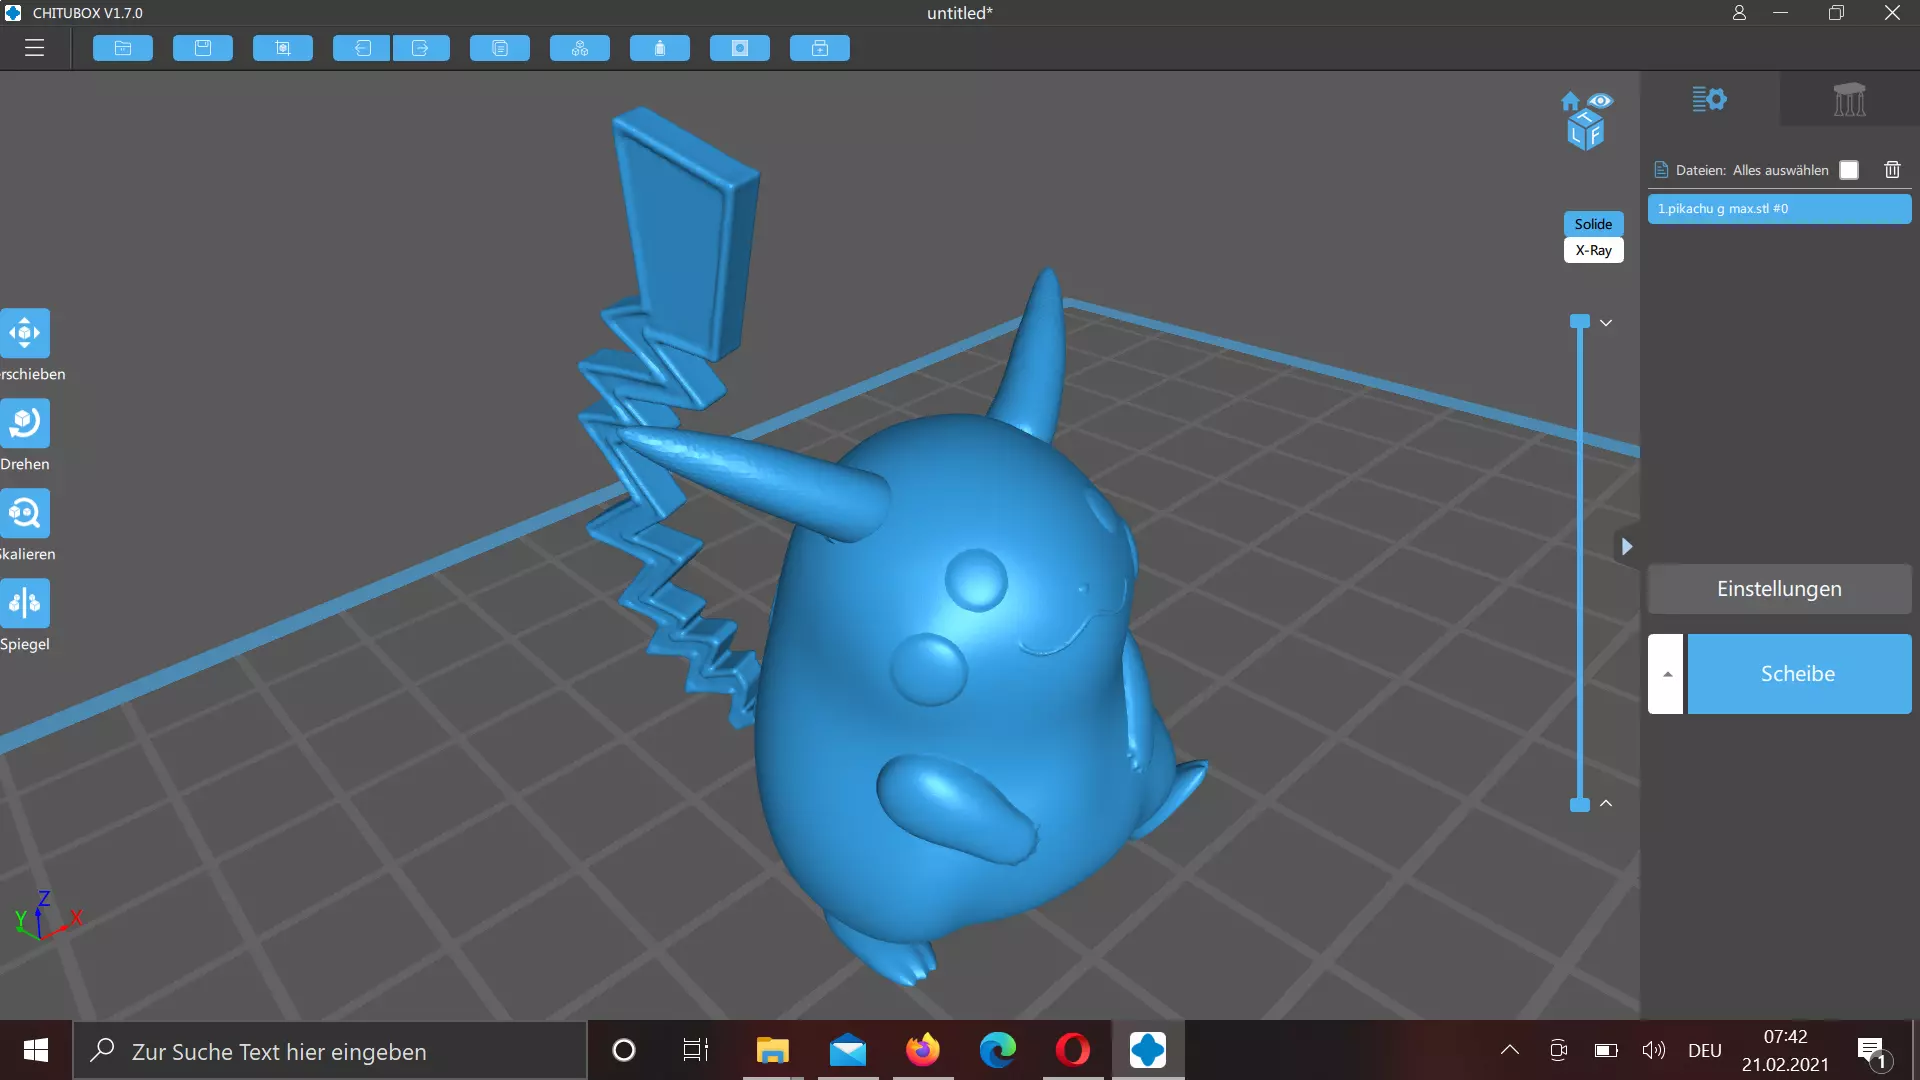Open Task View on taskbar
The height and width of the screenshot is (1080, 1920).
click(x=696, y=1050)
